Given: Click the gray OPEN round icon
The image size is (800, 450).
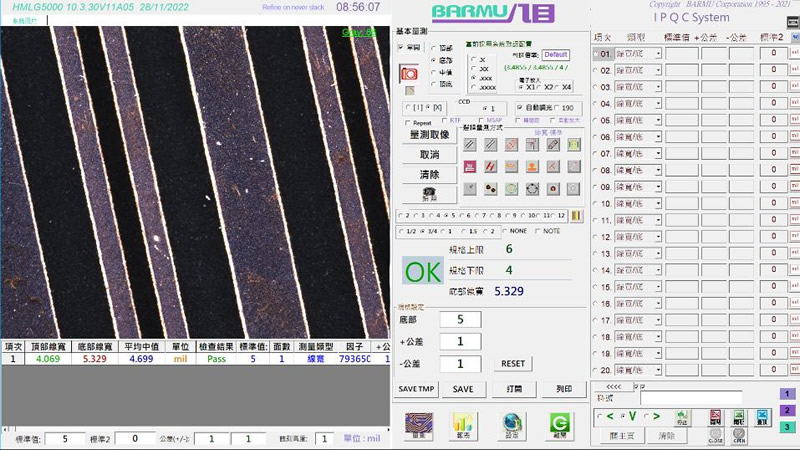Looking at the screenshot, I should point(738,435).
